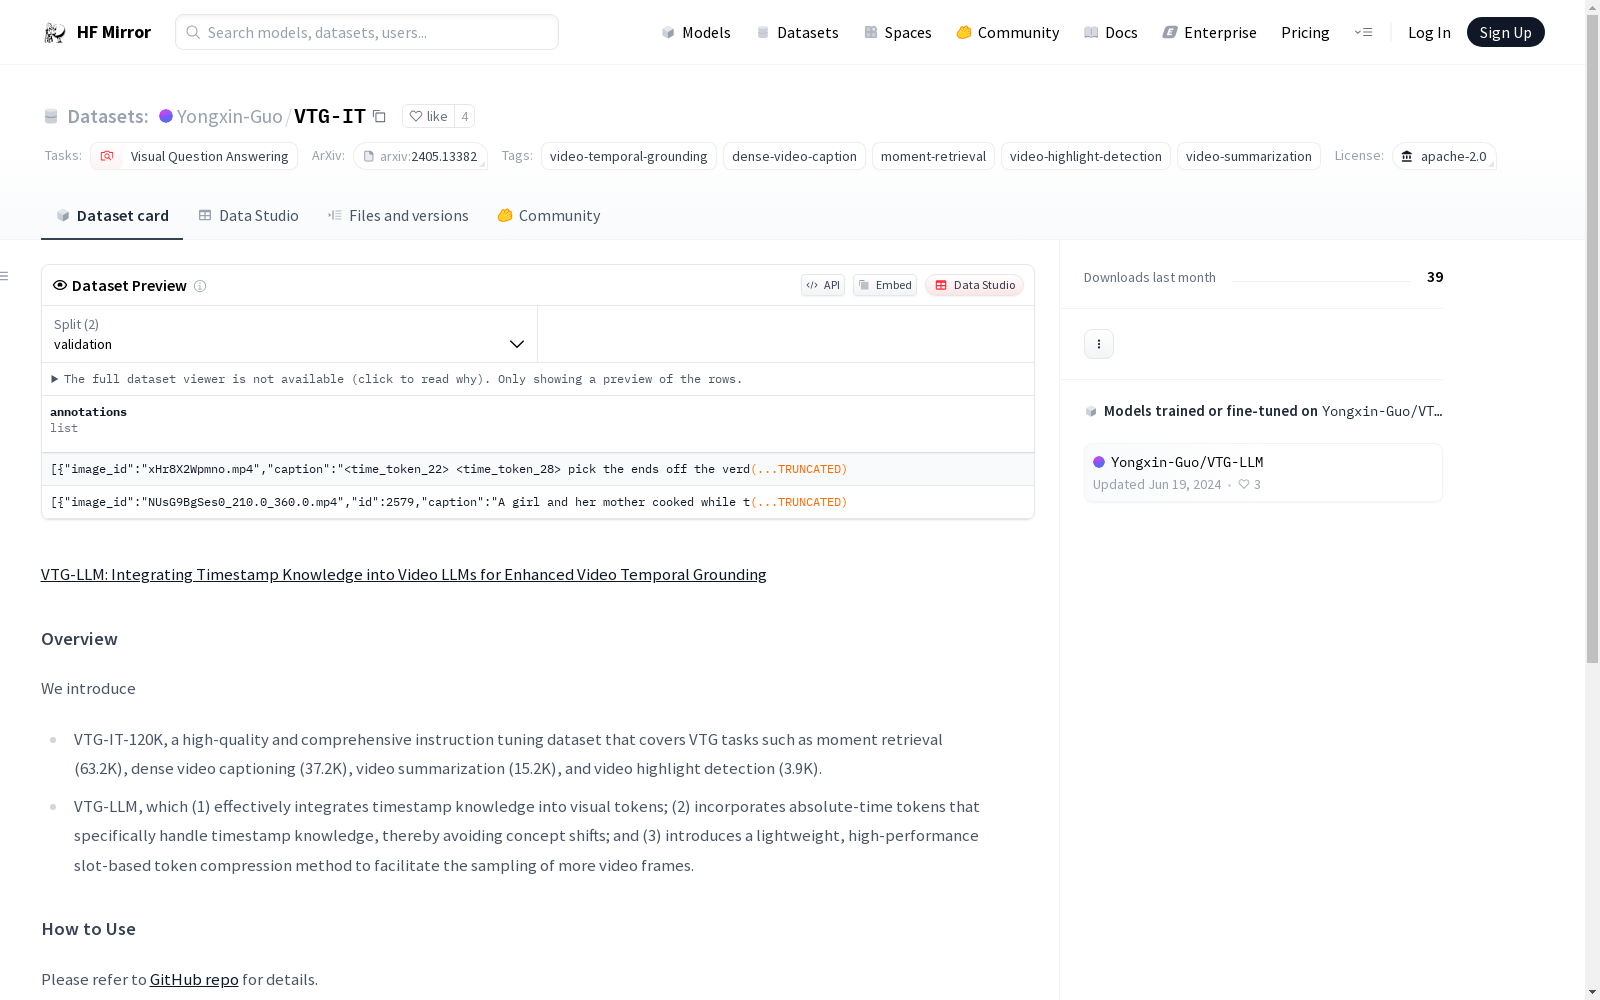
Task: Click the first preview row with xHr8X2Wpmno.mp4
Action: click(x=538, y=469)
